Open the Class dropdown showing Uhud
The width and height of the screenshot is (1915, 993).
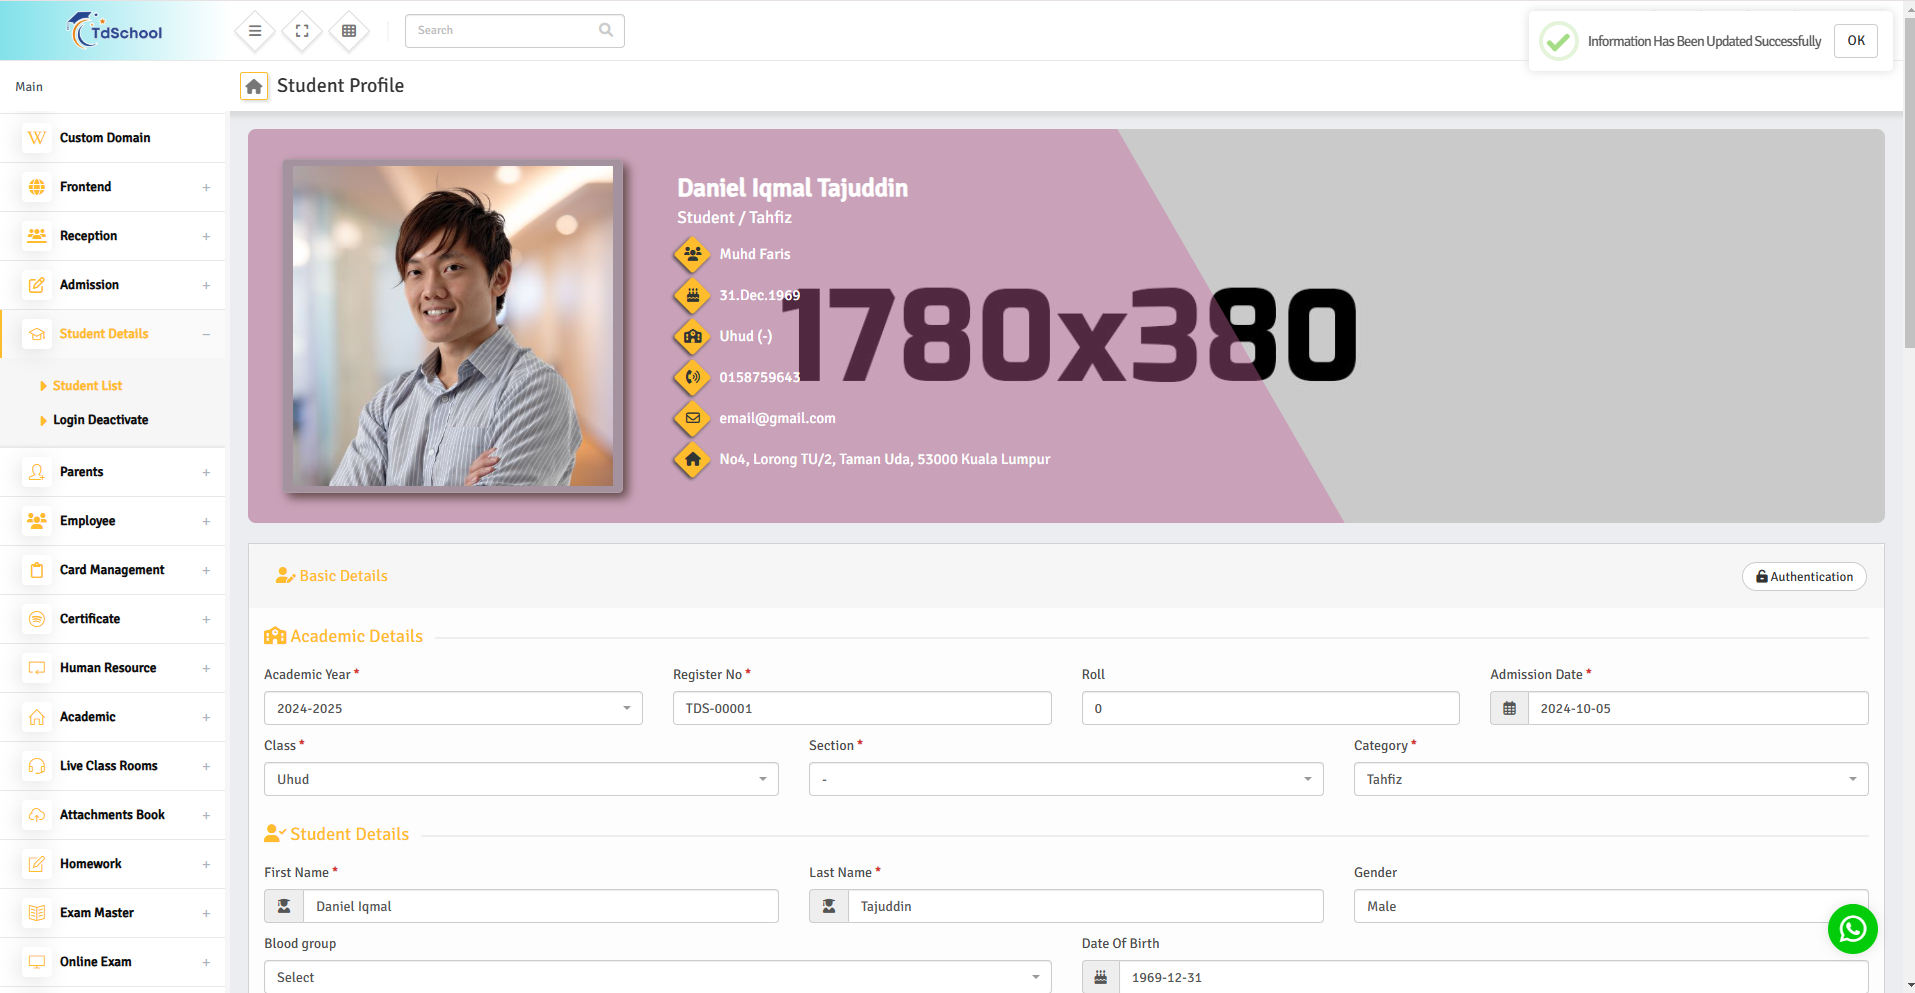(520, 779)
